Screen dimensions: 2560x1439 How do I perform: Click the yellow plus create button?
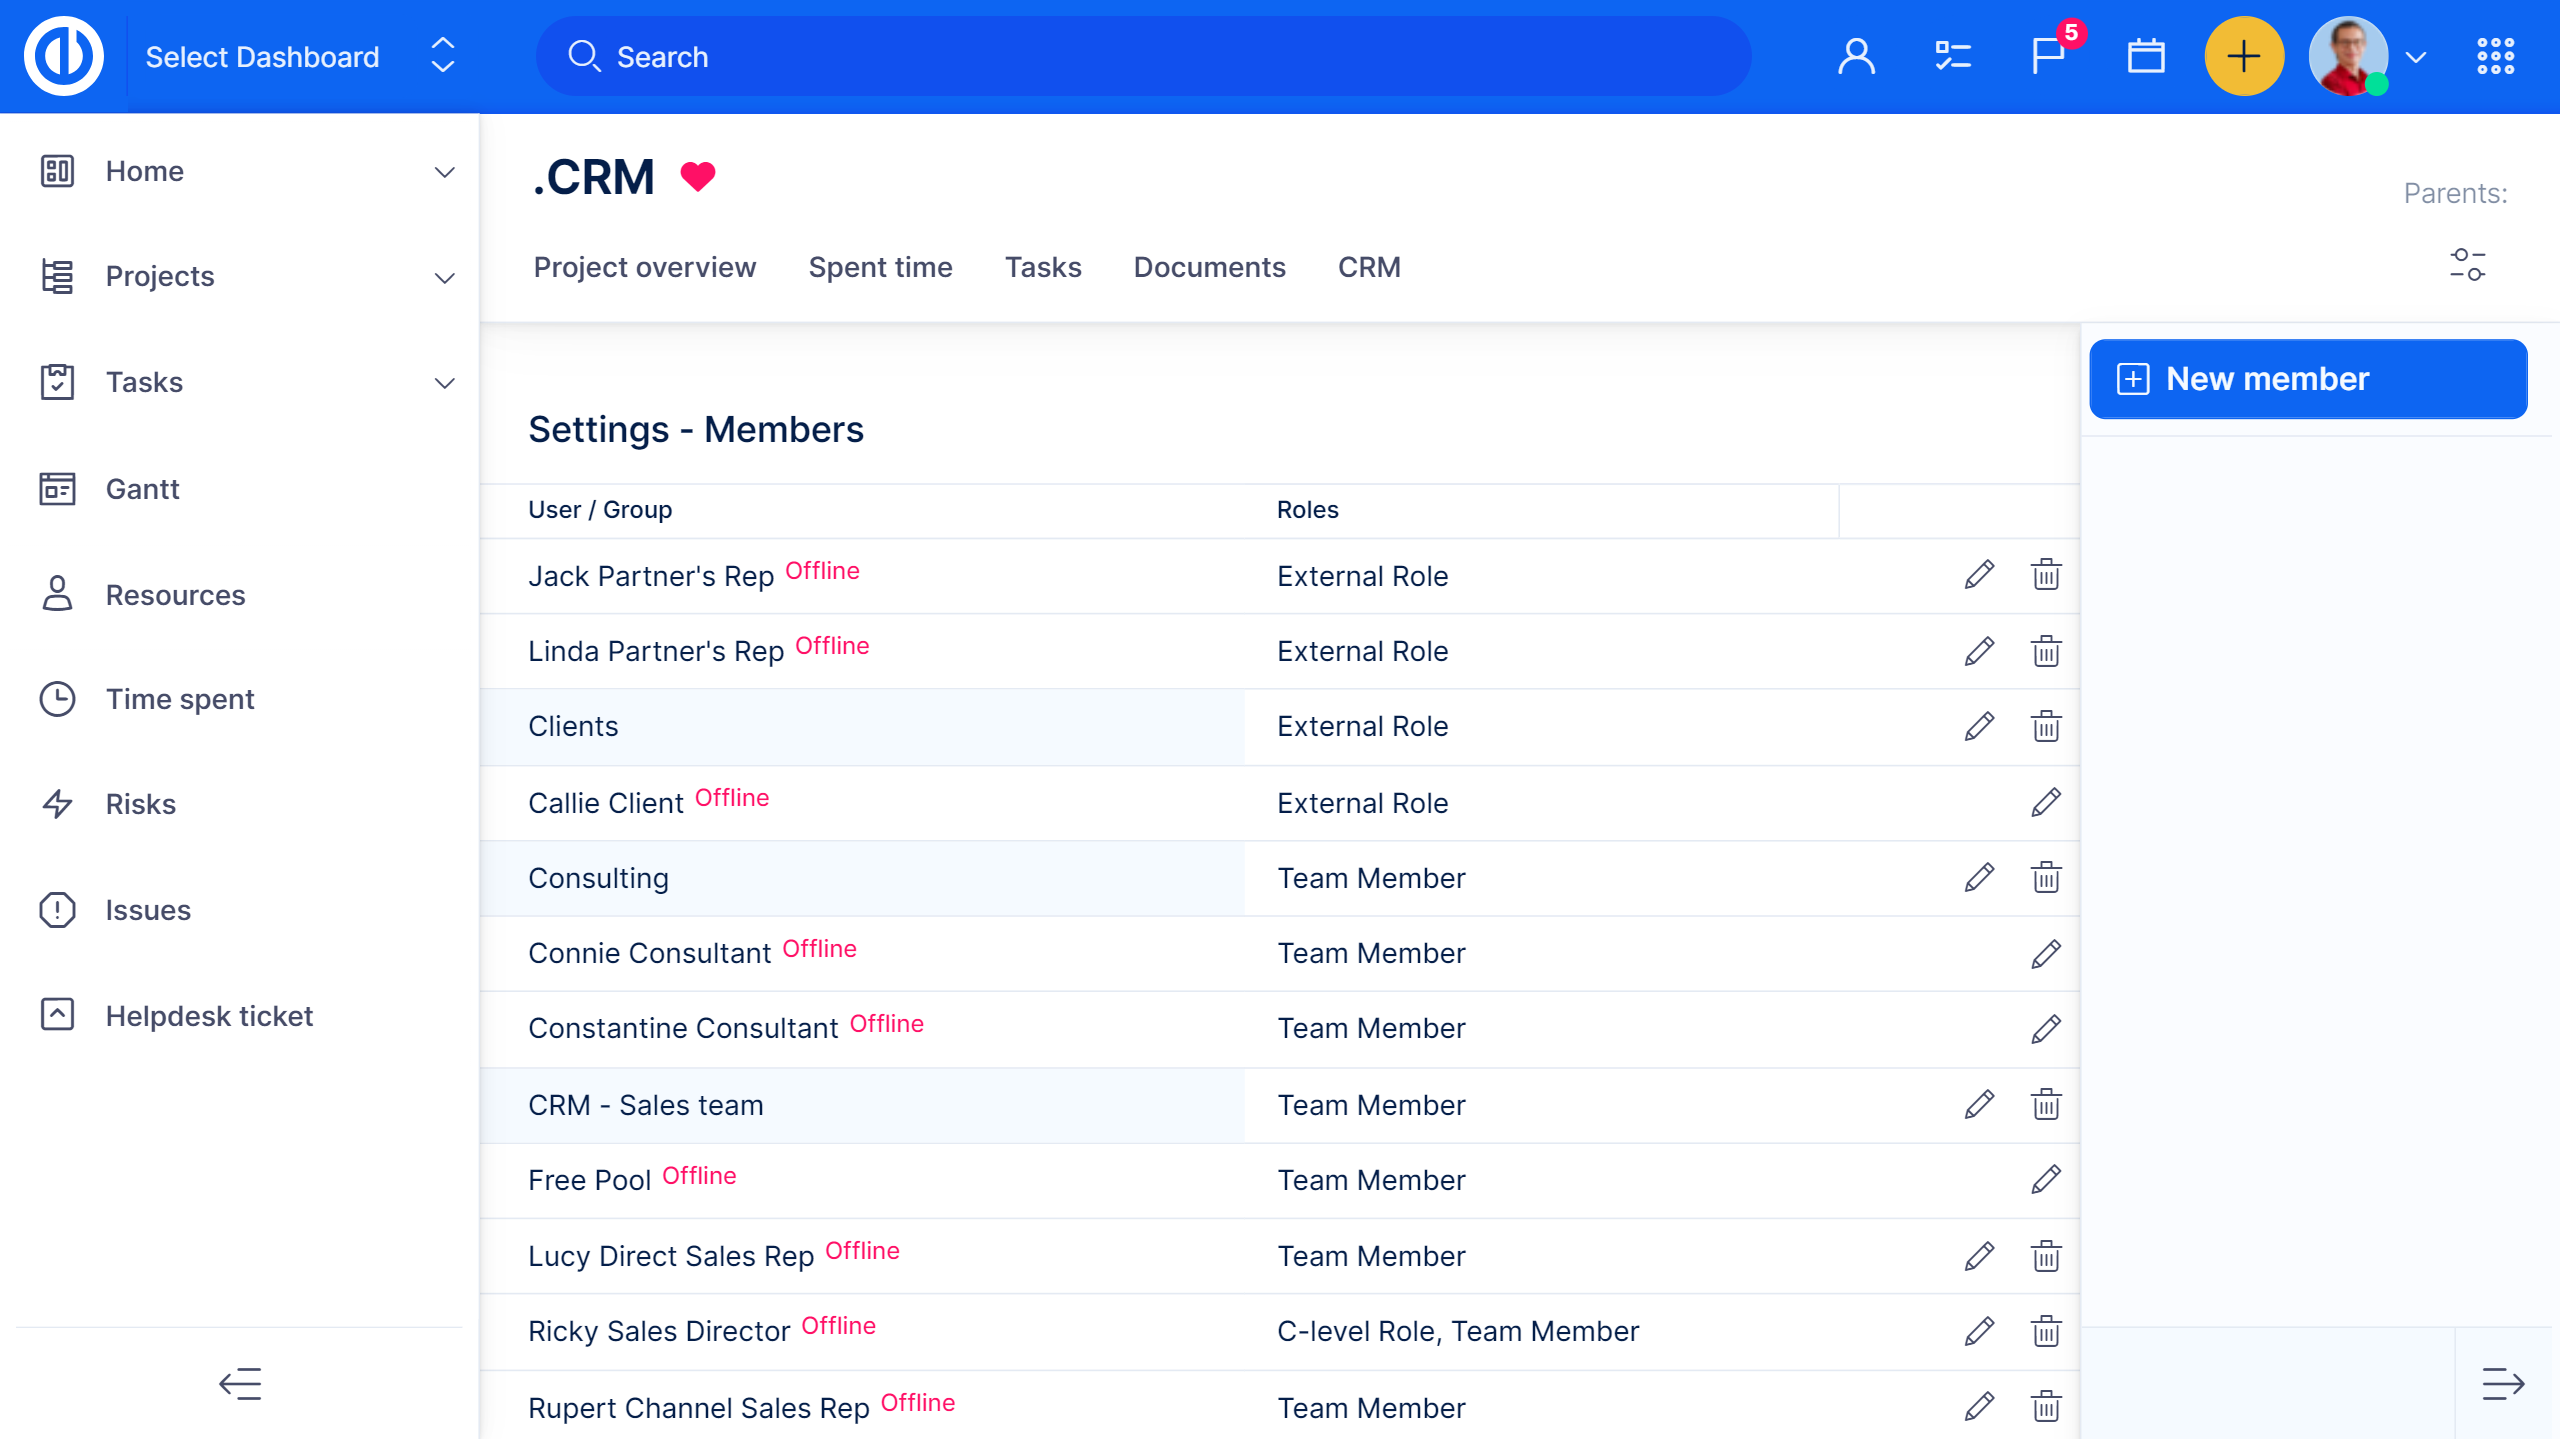tap(2243, 56)
